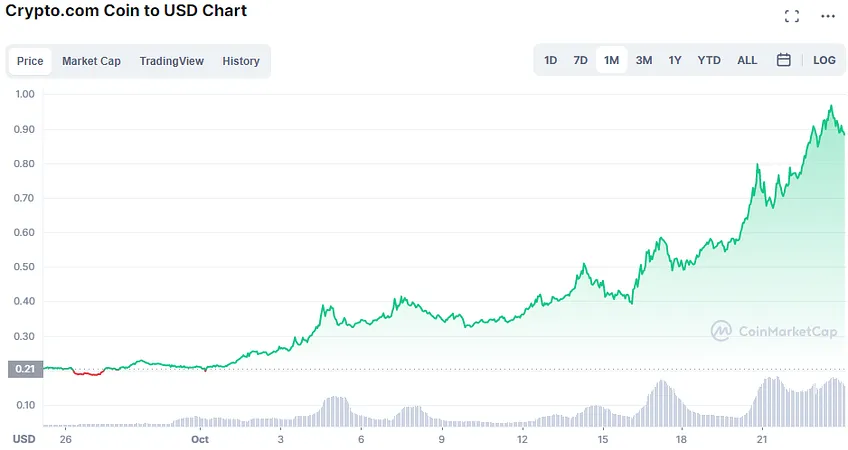Click the CoinMarketCap watermark logo
848x450 pixels.
coord(774,330)
